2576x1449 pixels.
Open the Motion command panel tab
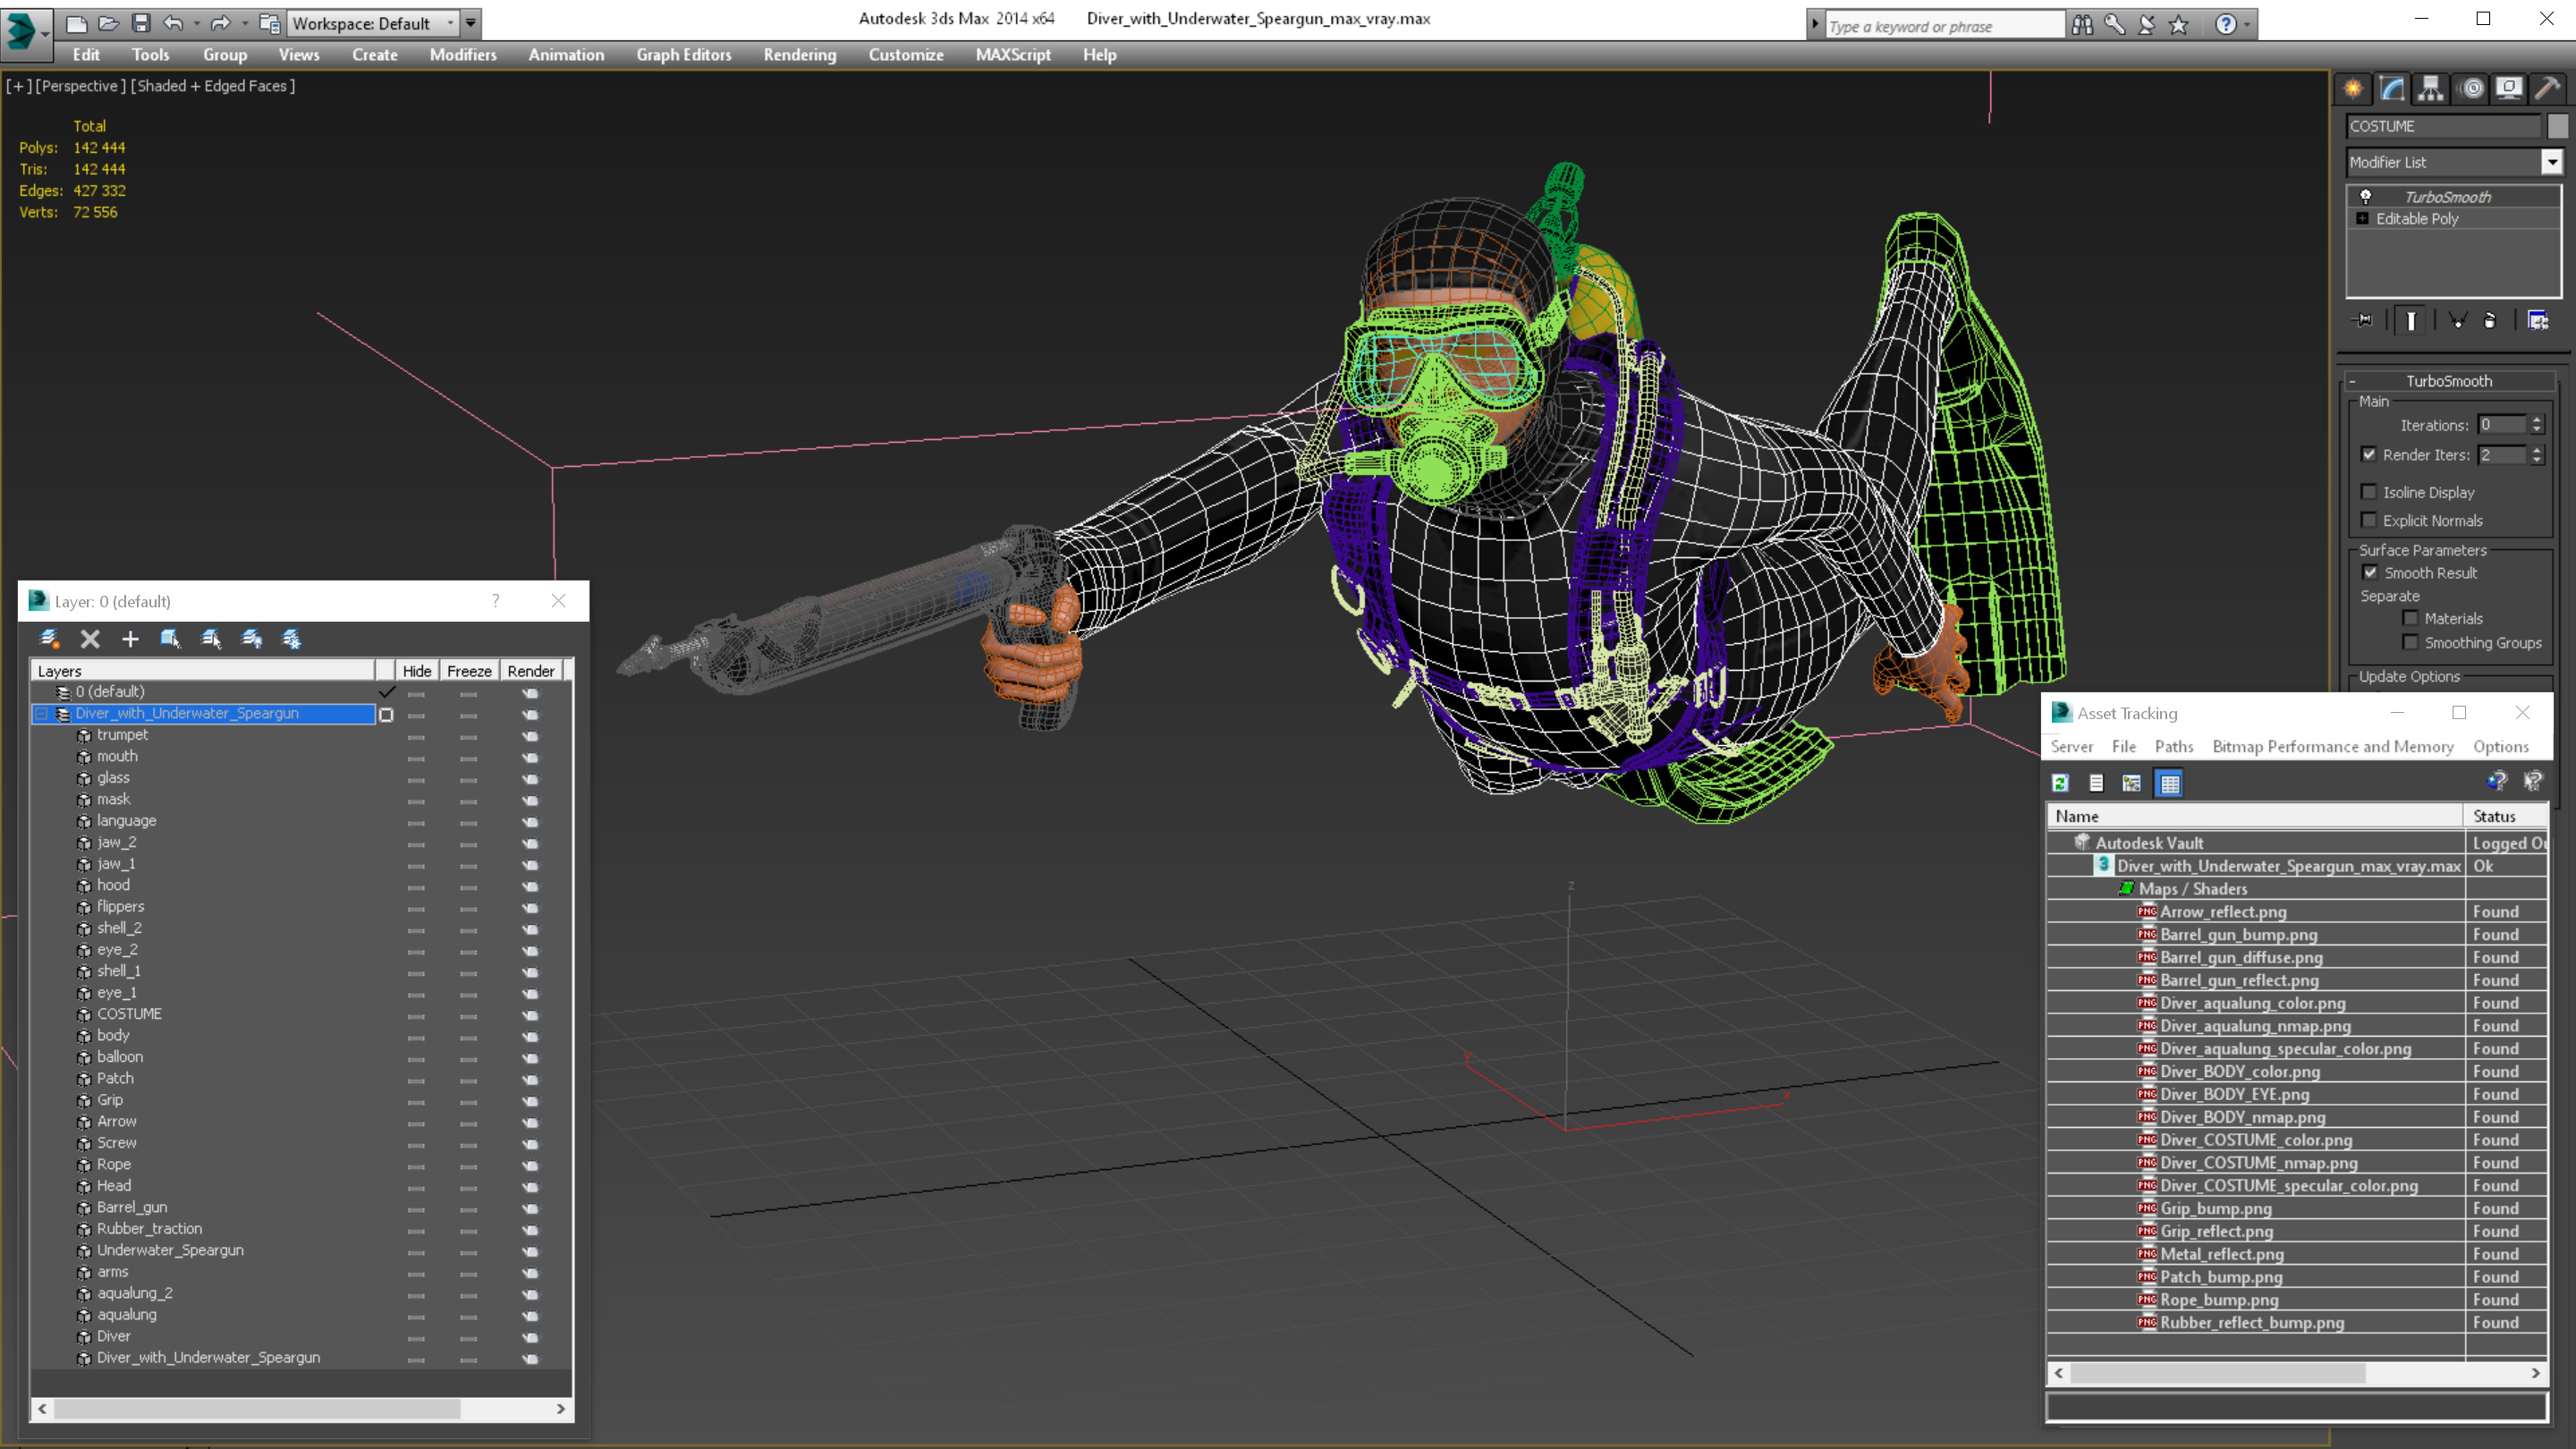click(2472, 89)
